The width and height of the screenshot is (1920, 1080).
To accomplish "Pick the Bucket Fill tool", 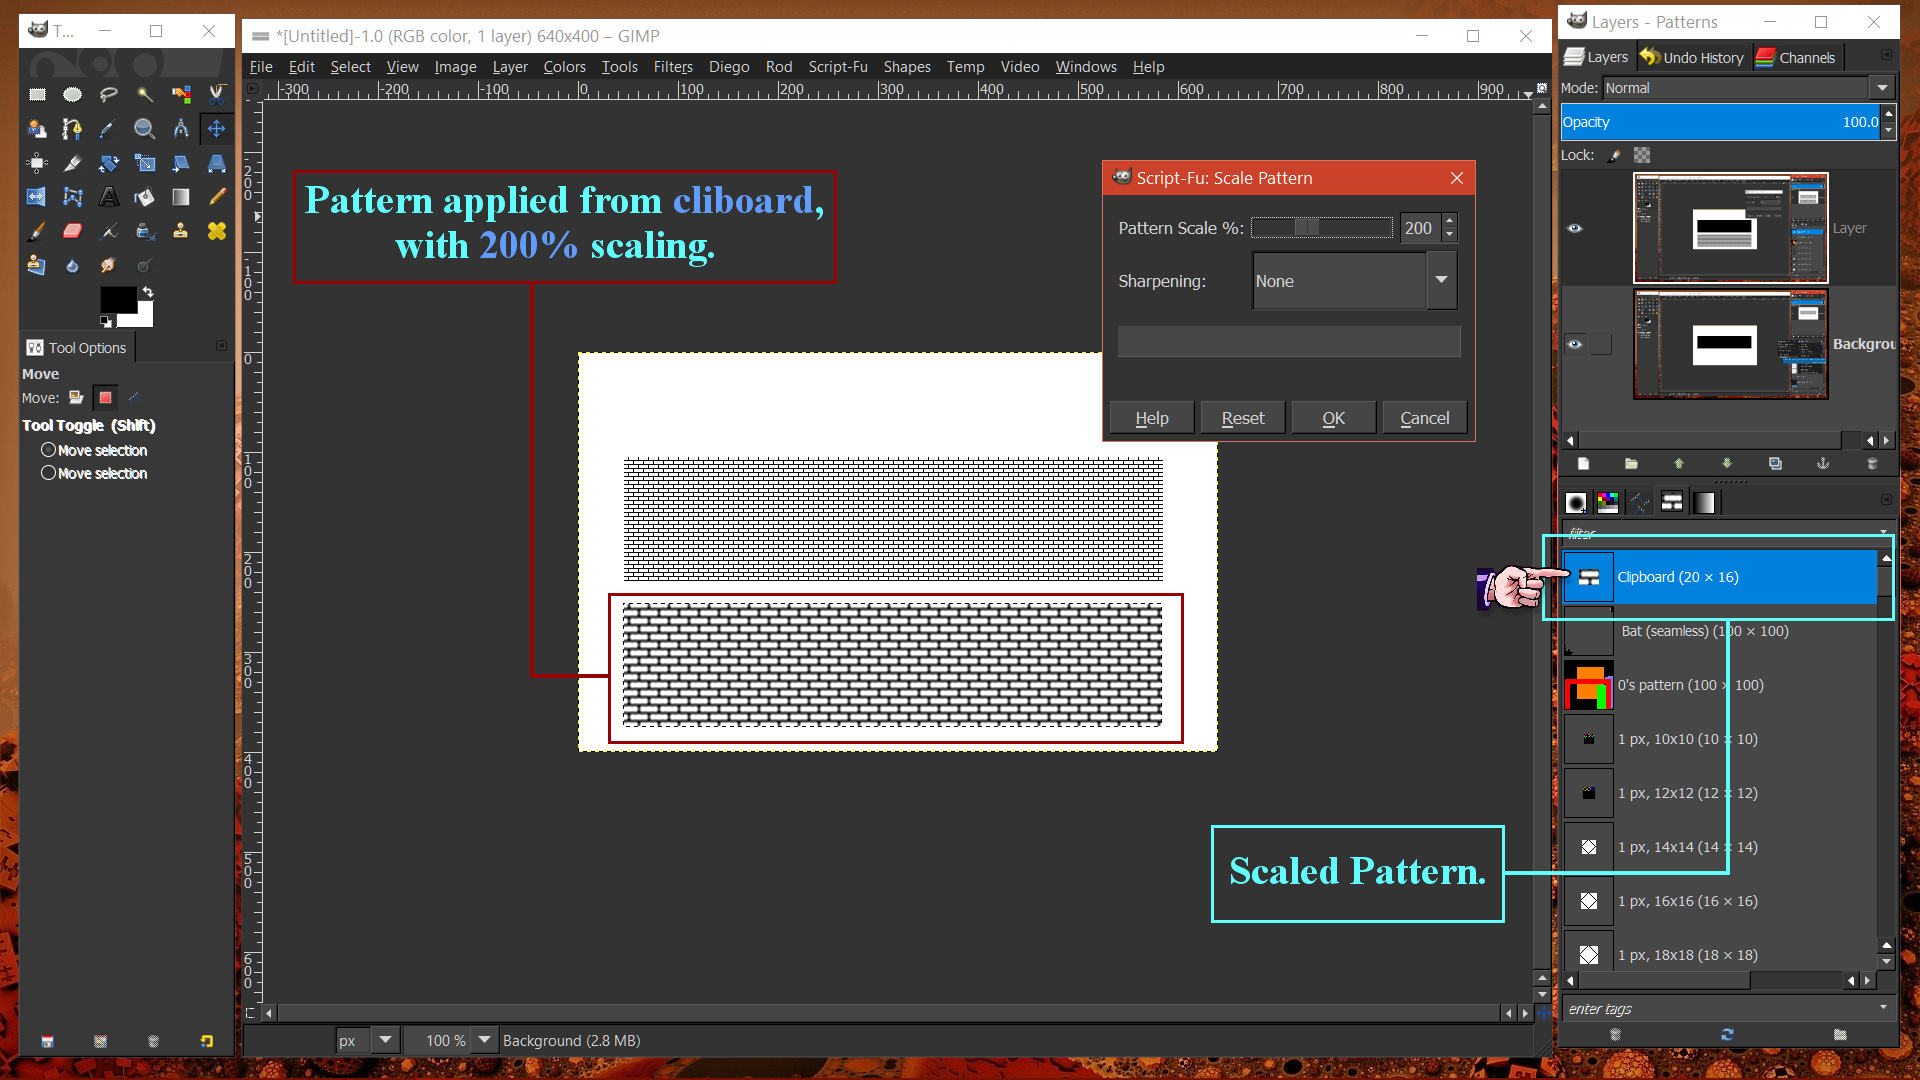I will 144,197.
